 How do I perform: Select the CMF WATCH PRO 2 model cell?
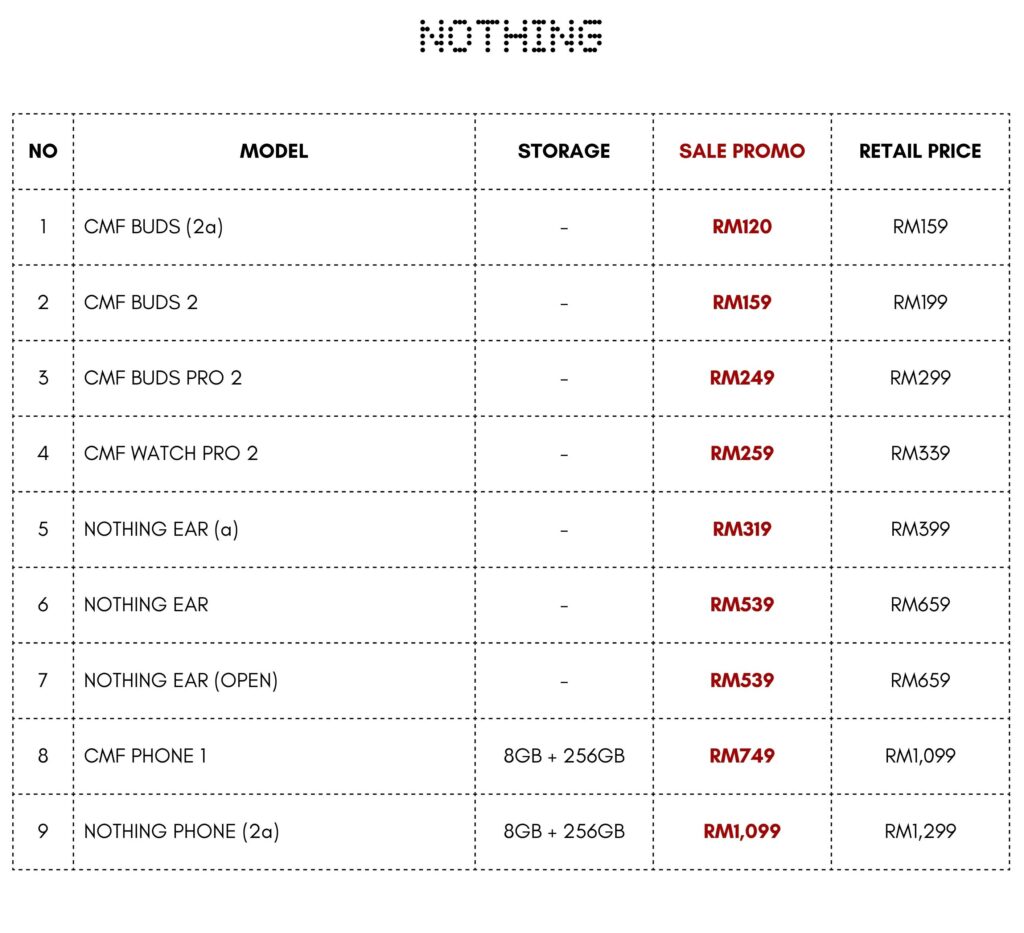[171, 453]
